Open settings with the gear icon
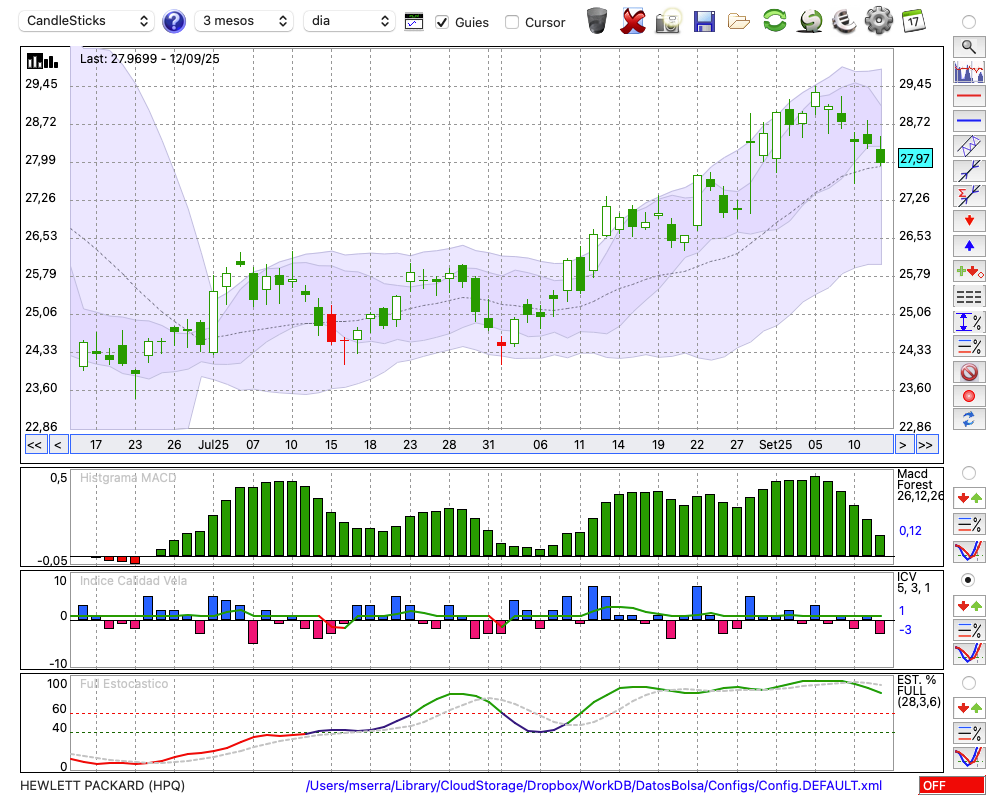Screen dimensions: 1000x800 tap(879, 20)
